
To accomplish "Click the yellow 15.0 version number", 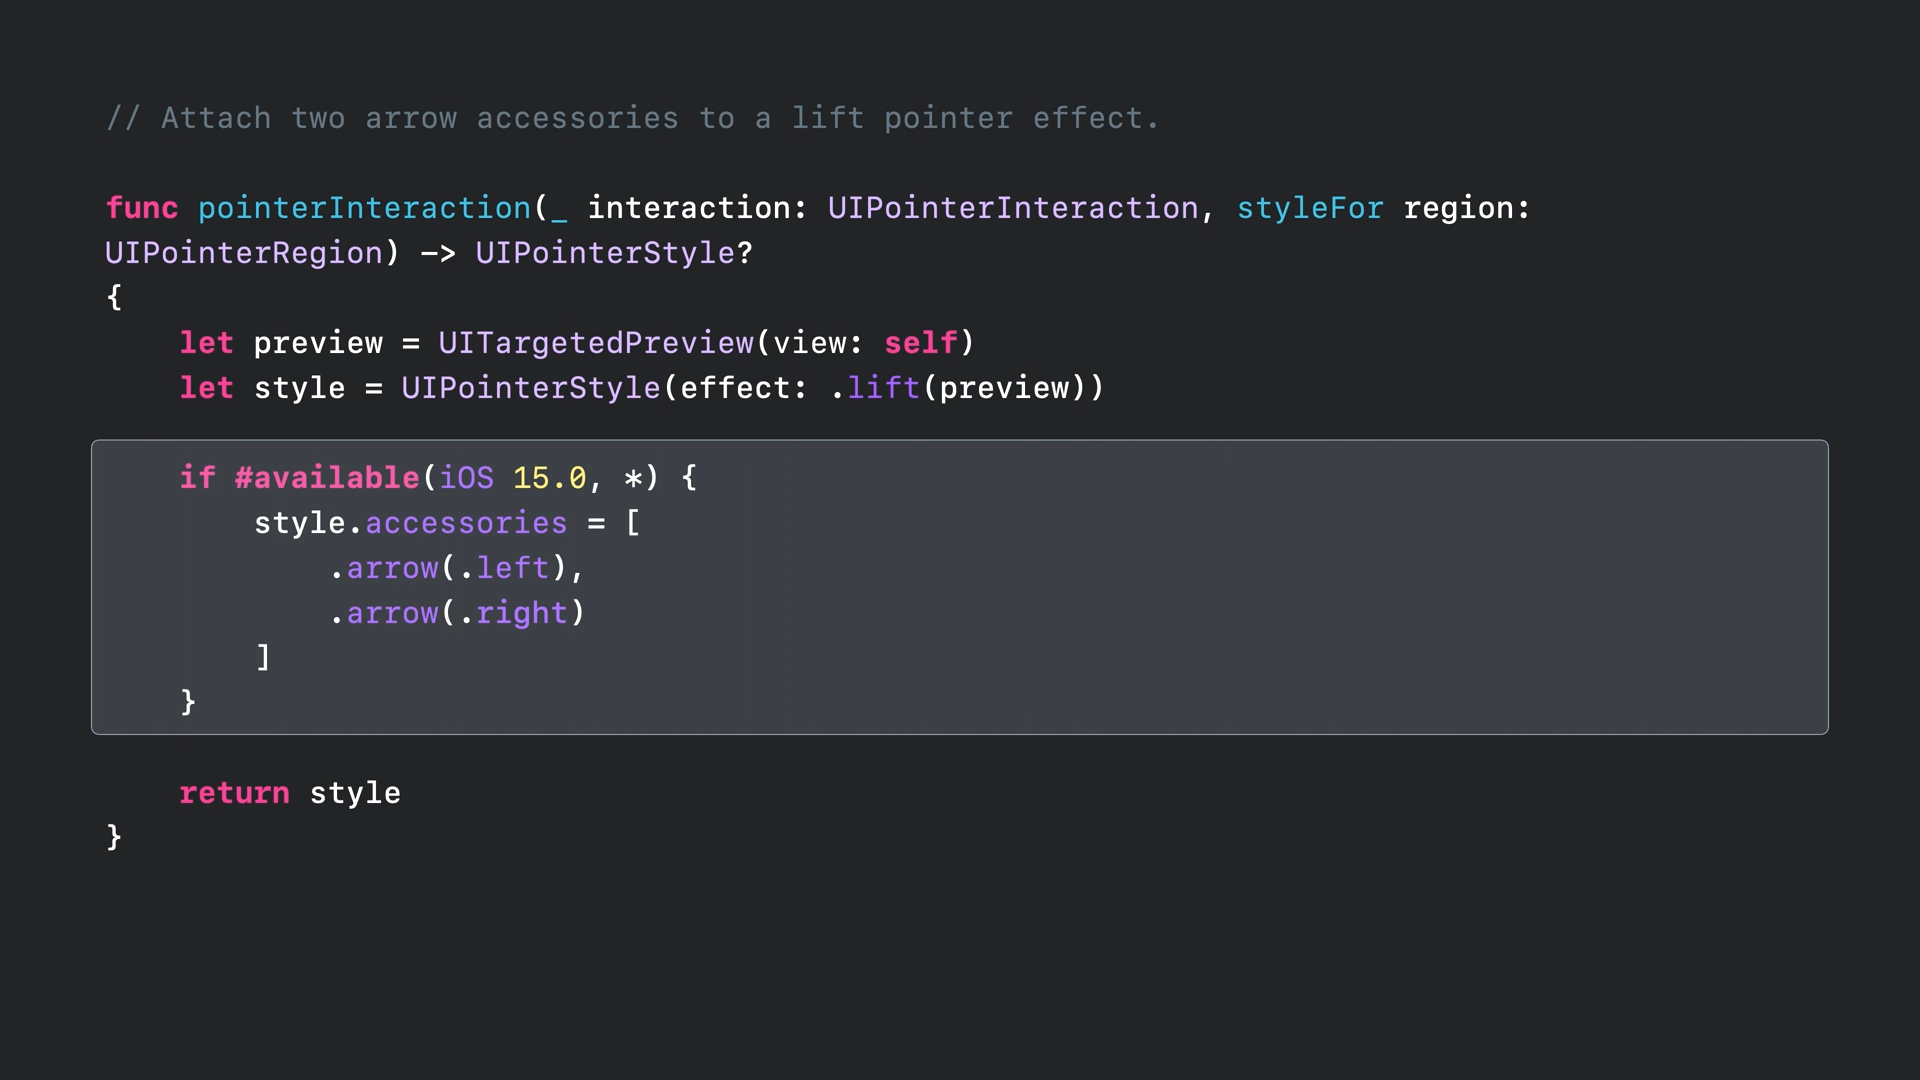I will 549,478.
